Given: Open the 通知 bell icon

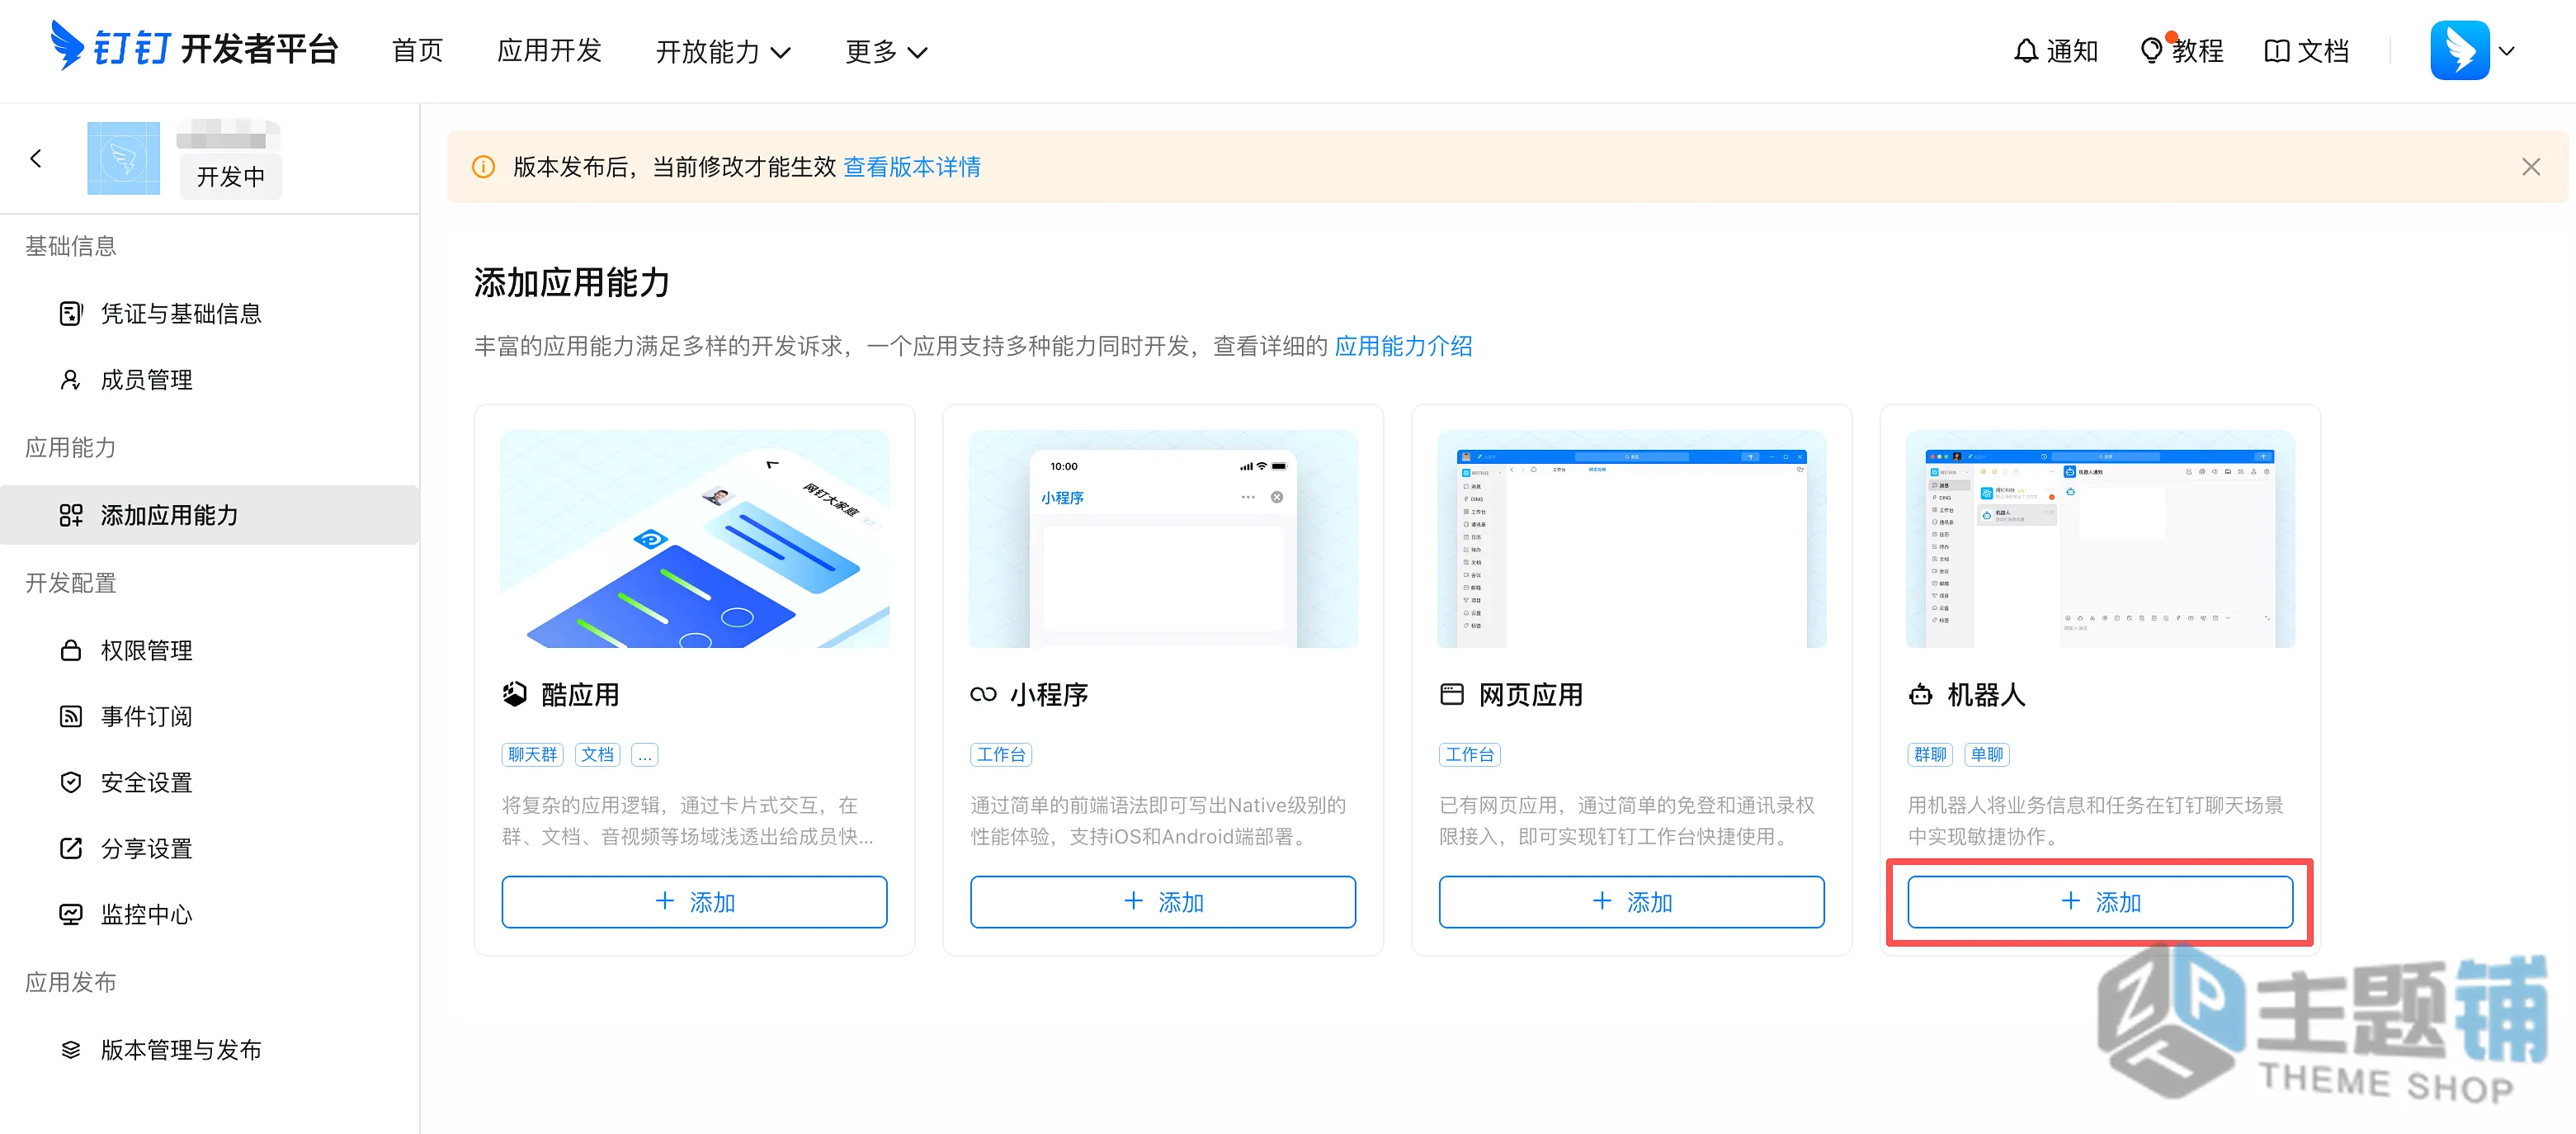Looking at the screenshot, I should coord(2025,51).
